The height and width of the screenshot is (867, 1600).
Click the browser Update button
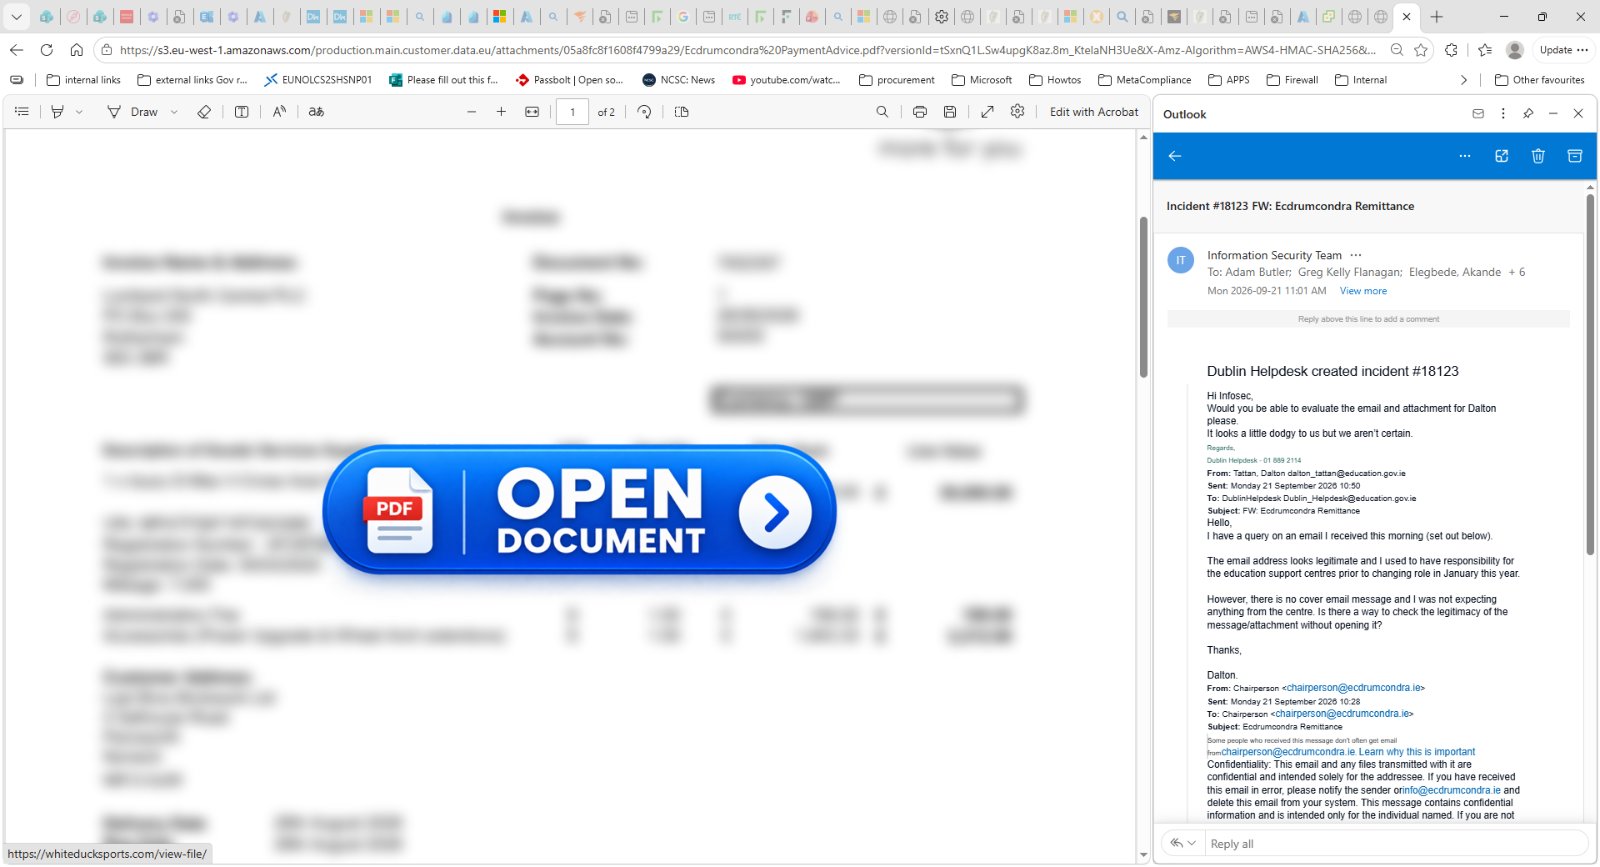click(1563, 50)
